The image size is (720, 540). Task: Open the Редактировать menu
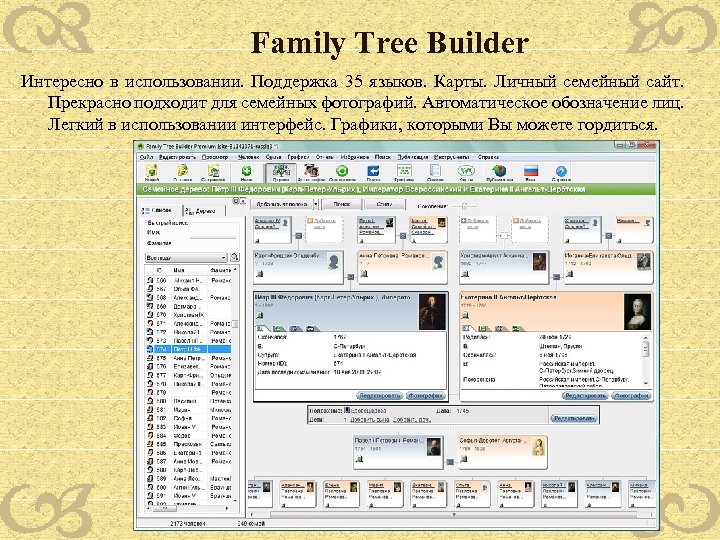tap(178, 157)
